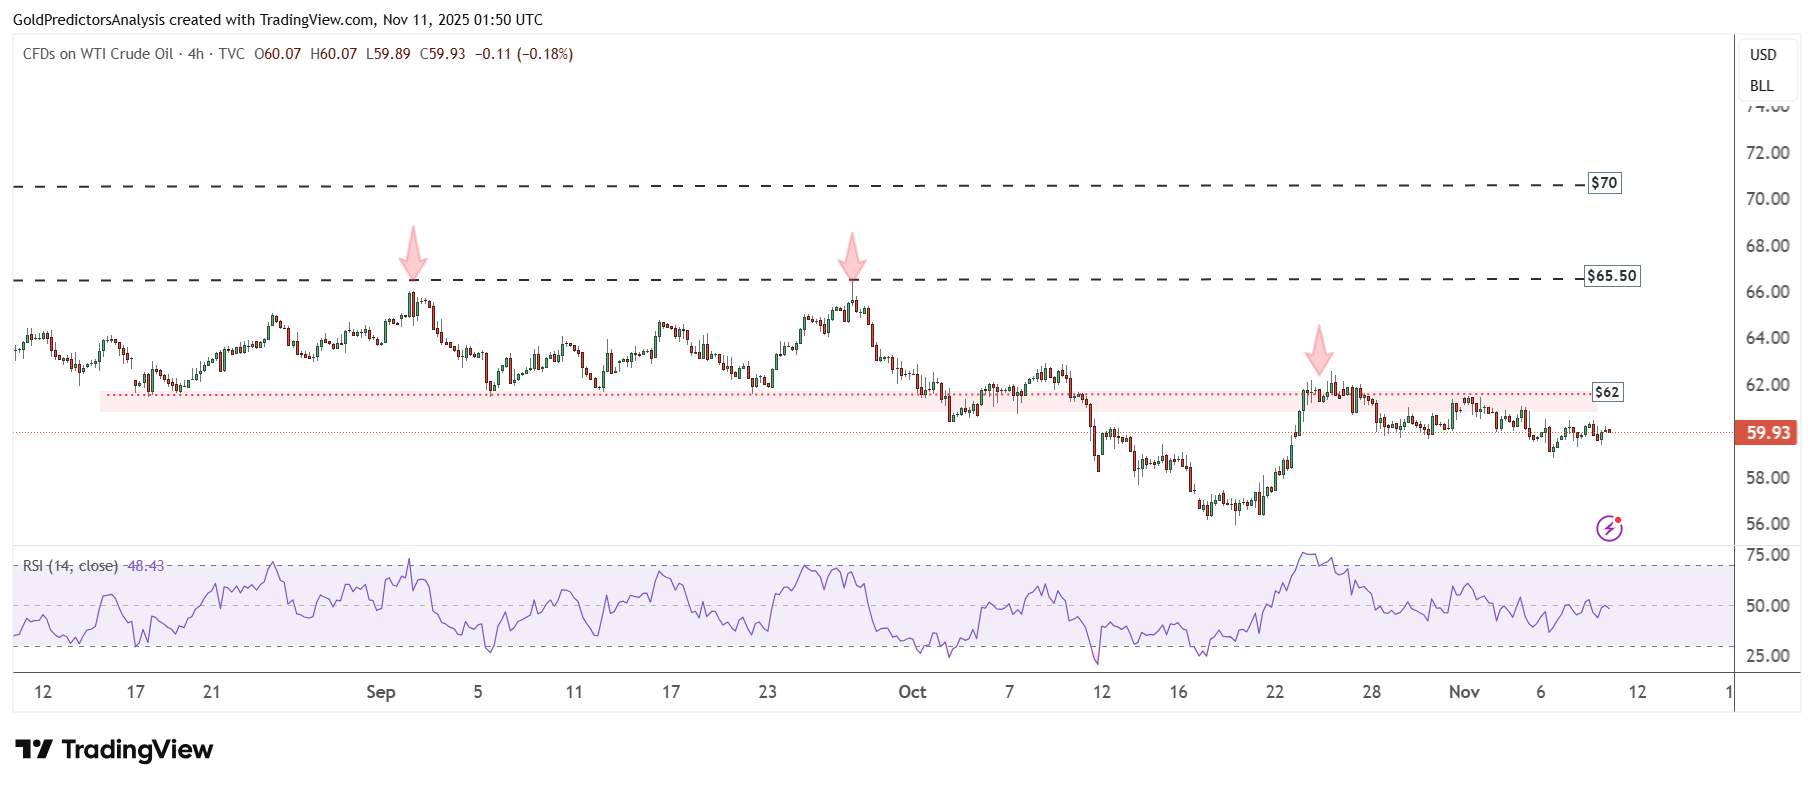1814x787 pixels.
Task: Click the purple lightning bolt icon
Action: pos(1608,528)
